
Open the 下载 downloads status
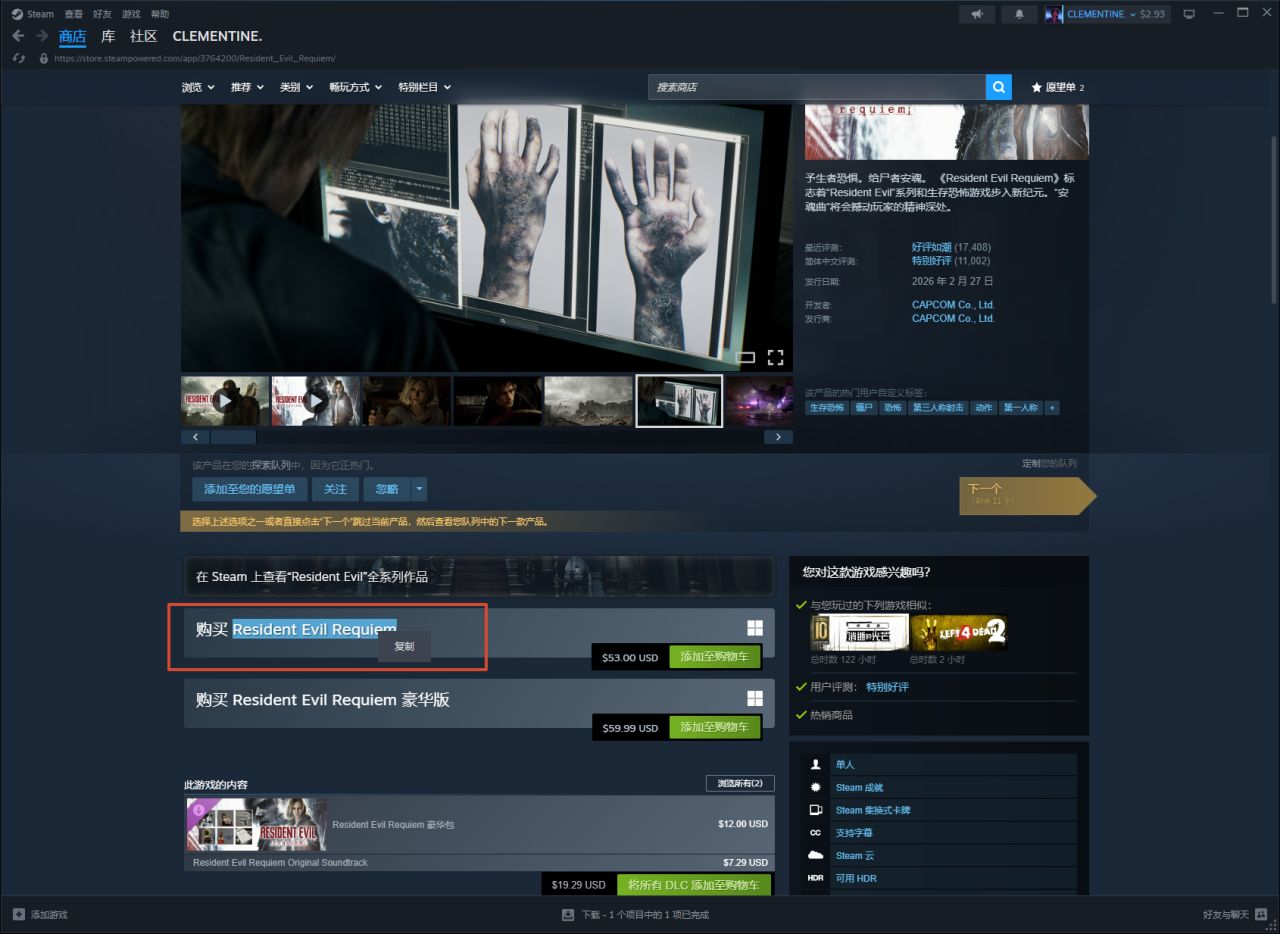[x=636, y=914]
